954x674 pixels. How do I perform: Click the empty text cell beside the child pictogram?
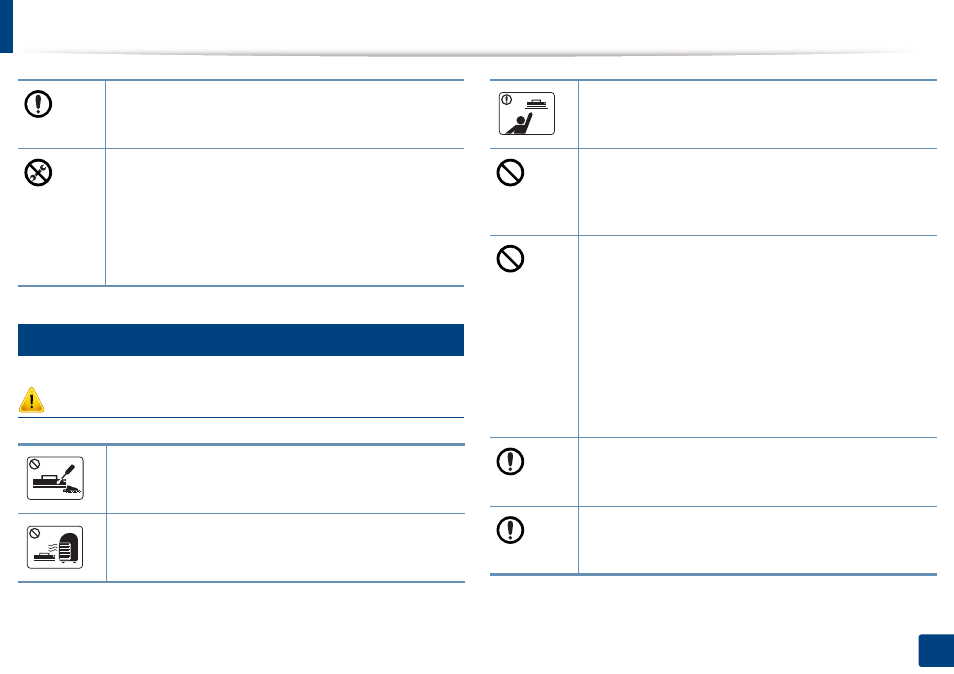tap(757, 114)
